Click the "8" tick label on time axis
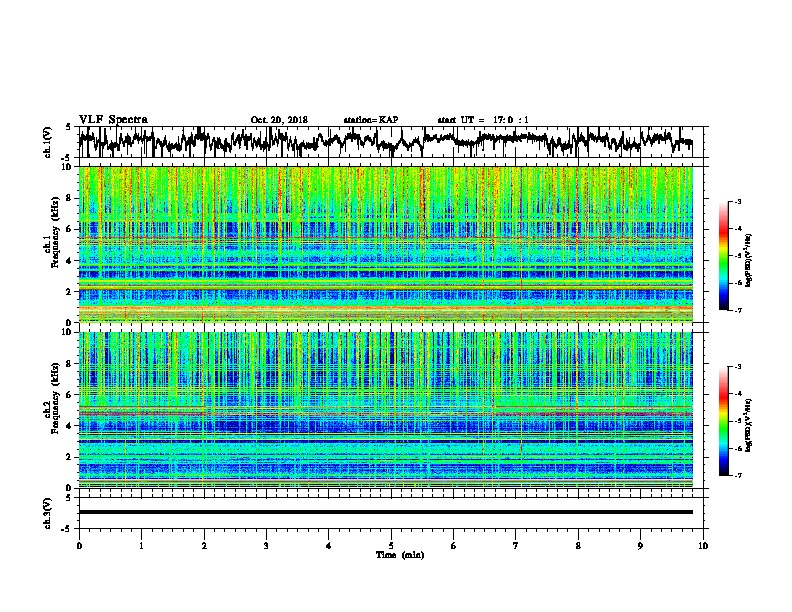 578,546
